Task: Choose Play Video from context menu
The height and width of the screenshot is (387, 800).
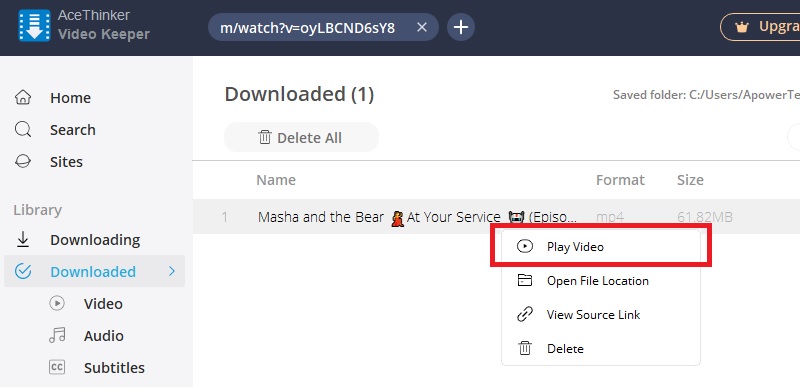Action: tap(601, 246)
